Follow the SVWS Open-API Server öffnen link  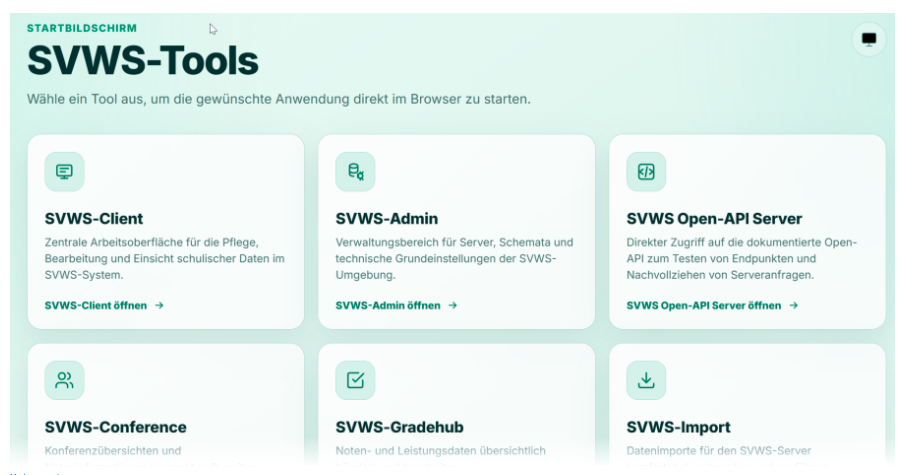[712, 305]
